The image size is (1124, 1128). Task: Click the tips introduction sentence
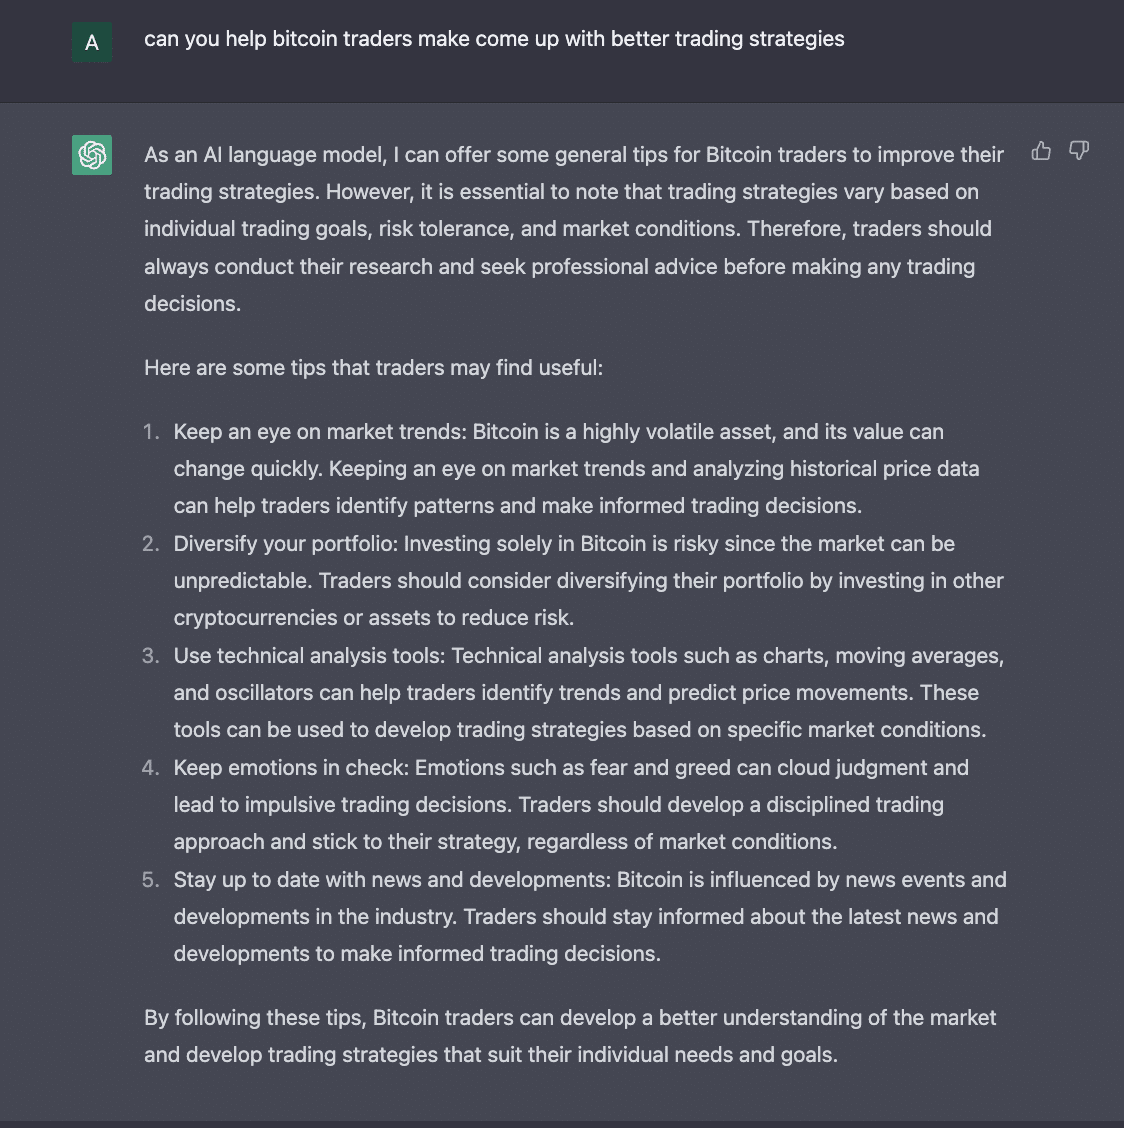point(374,367)
